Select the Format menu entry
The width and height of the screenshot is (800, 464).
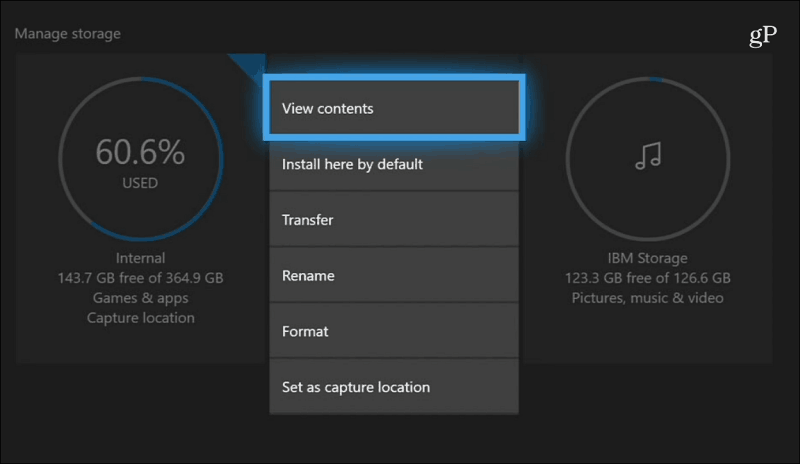click(394, 331)
